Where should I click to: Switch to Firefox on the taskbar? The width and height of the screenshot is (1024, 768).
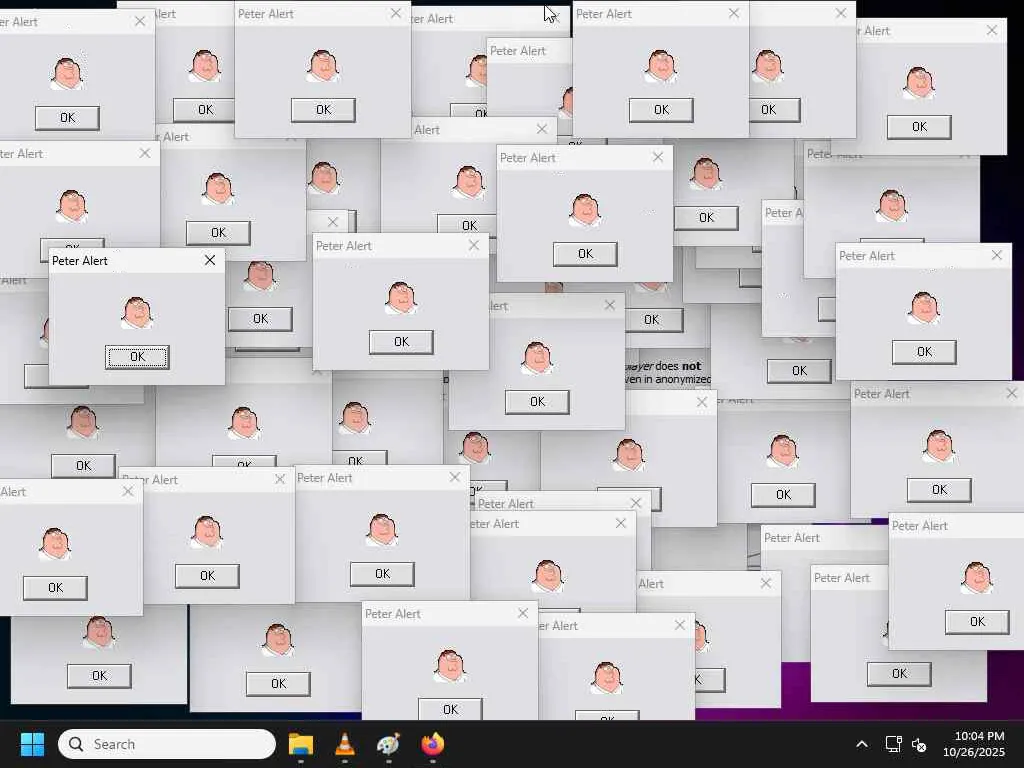[432, 744]
